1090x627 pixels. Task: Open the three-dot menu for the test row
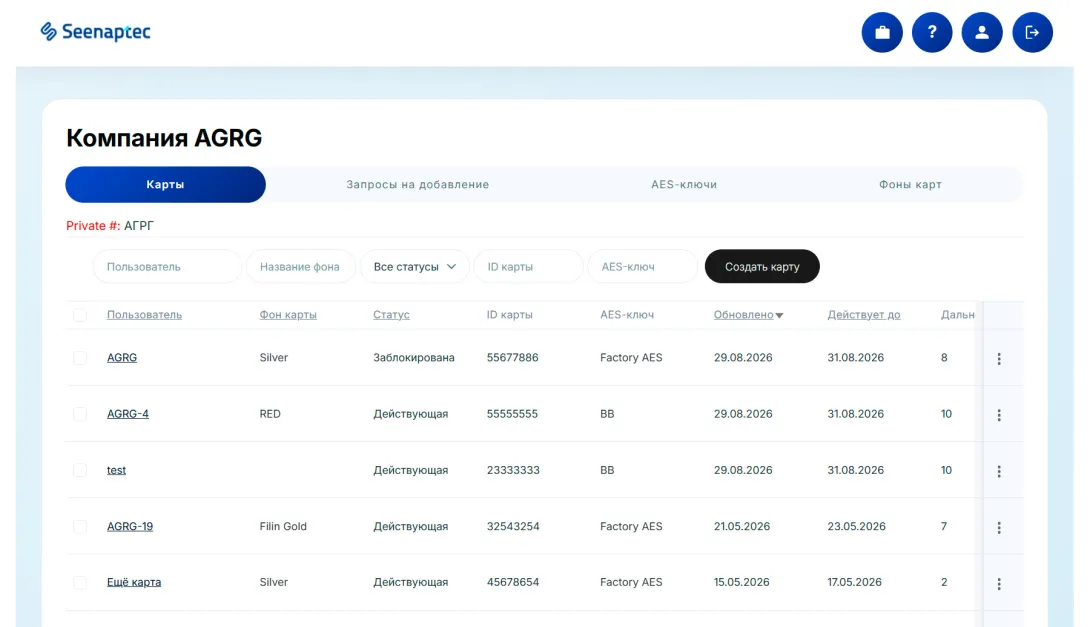click(999, 471)
